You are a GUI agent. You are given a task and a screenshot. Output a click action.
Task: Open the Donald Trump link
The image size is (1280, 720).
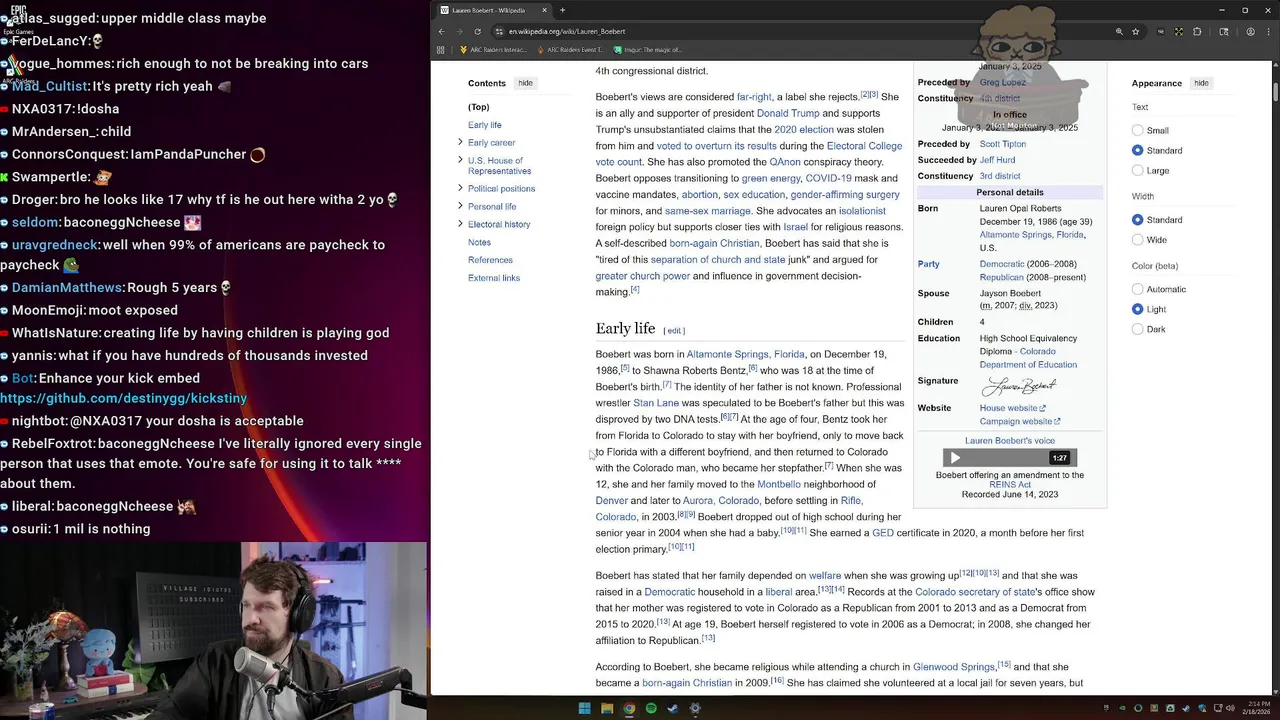[x=788, y=113]
